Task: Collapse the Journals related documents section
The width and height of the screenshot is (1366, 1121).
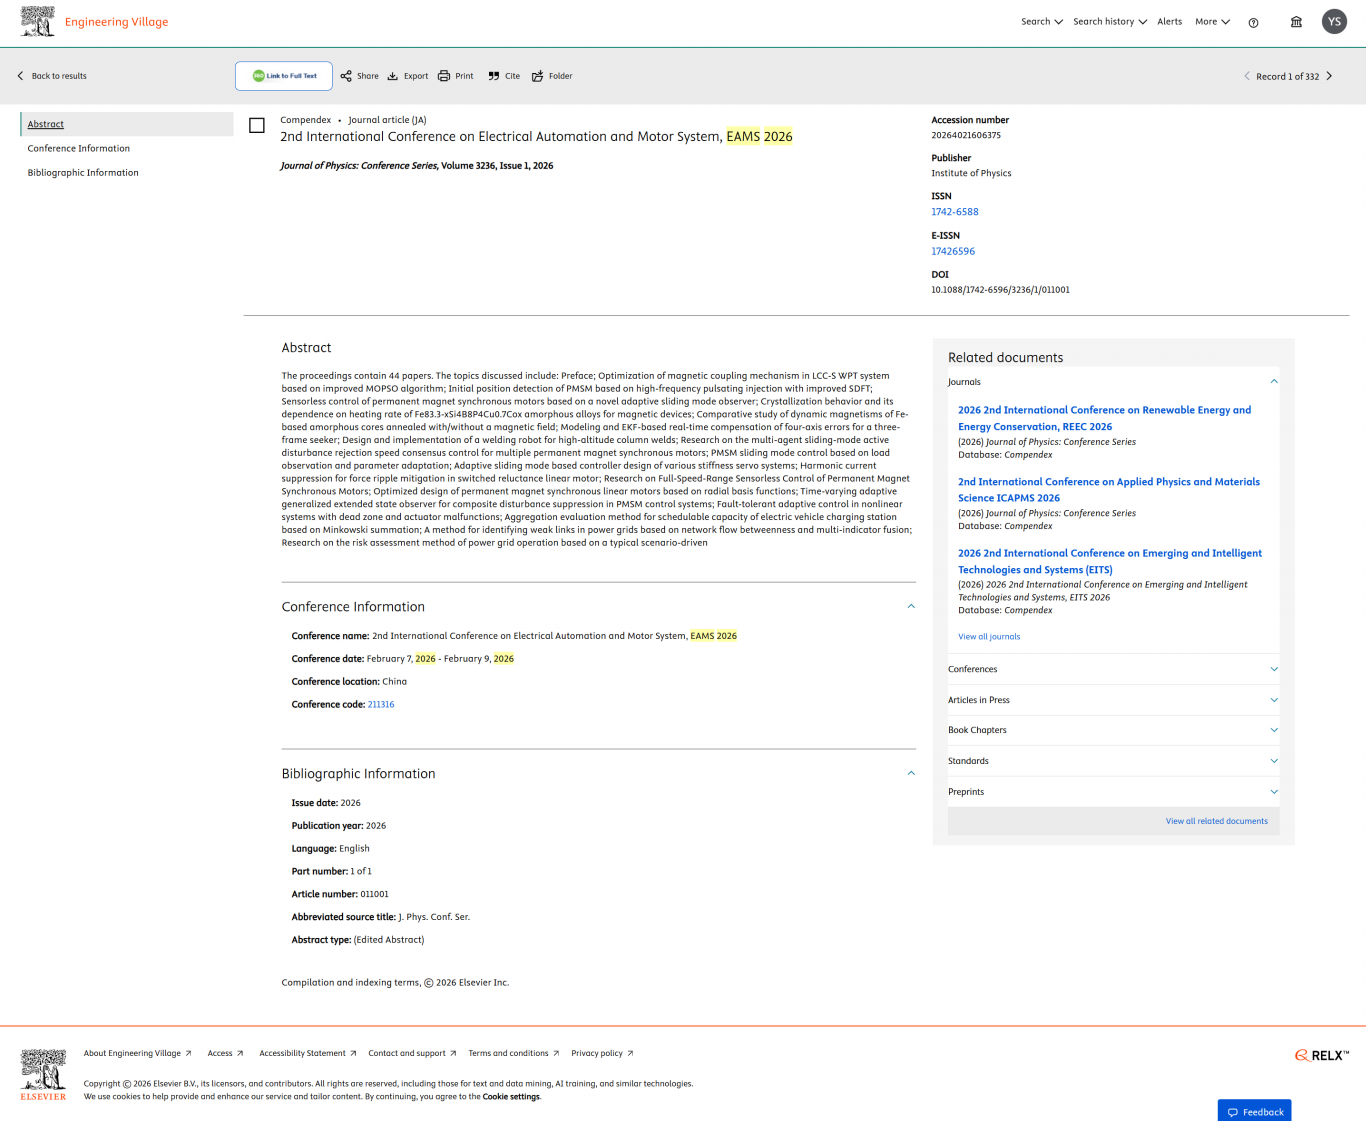Action: [x=1274, y=381]
